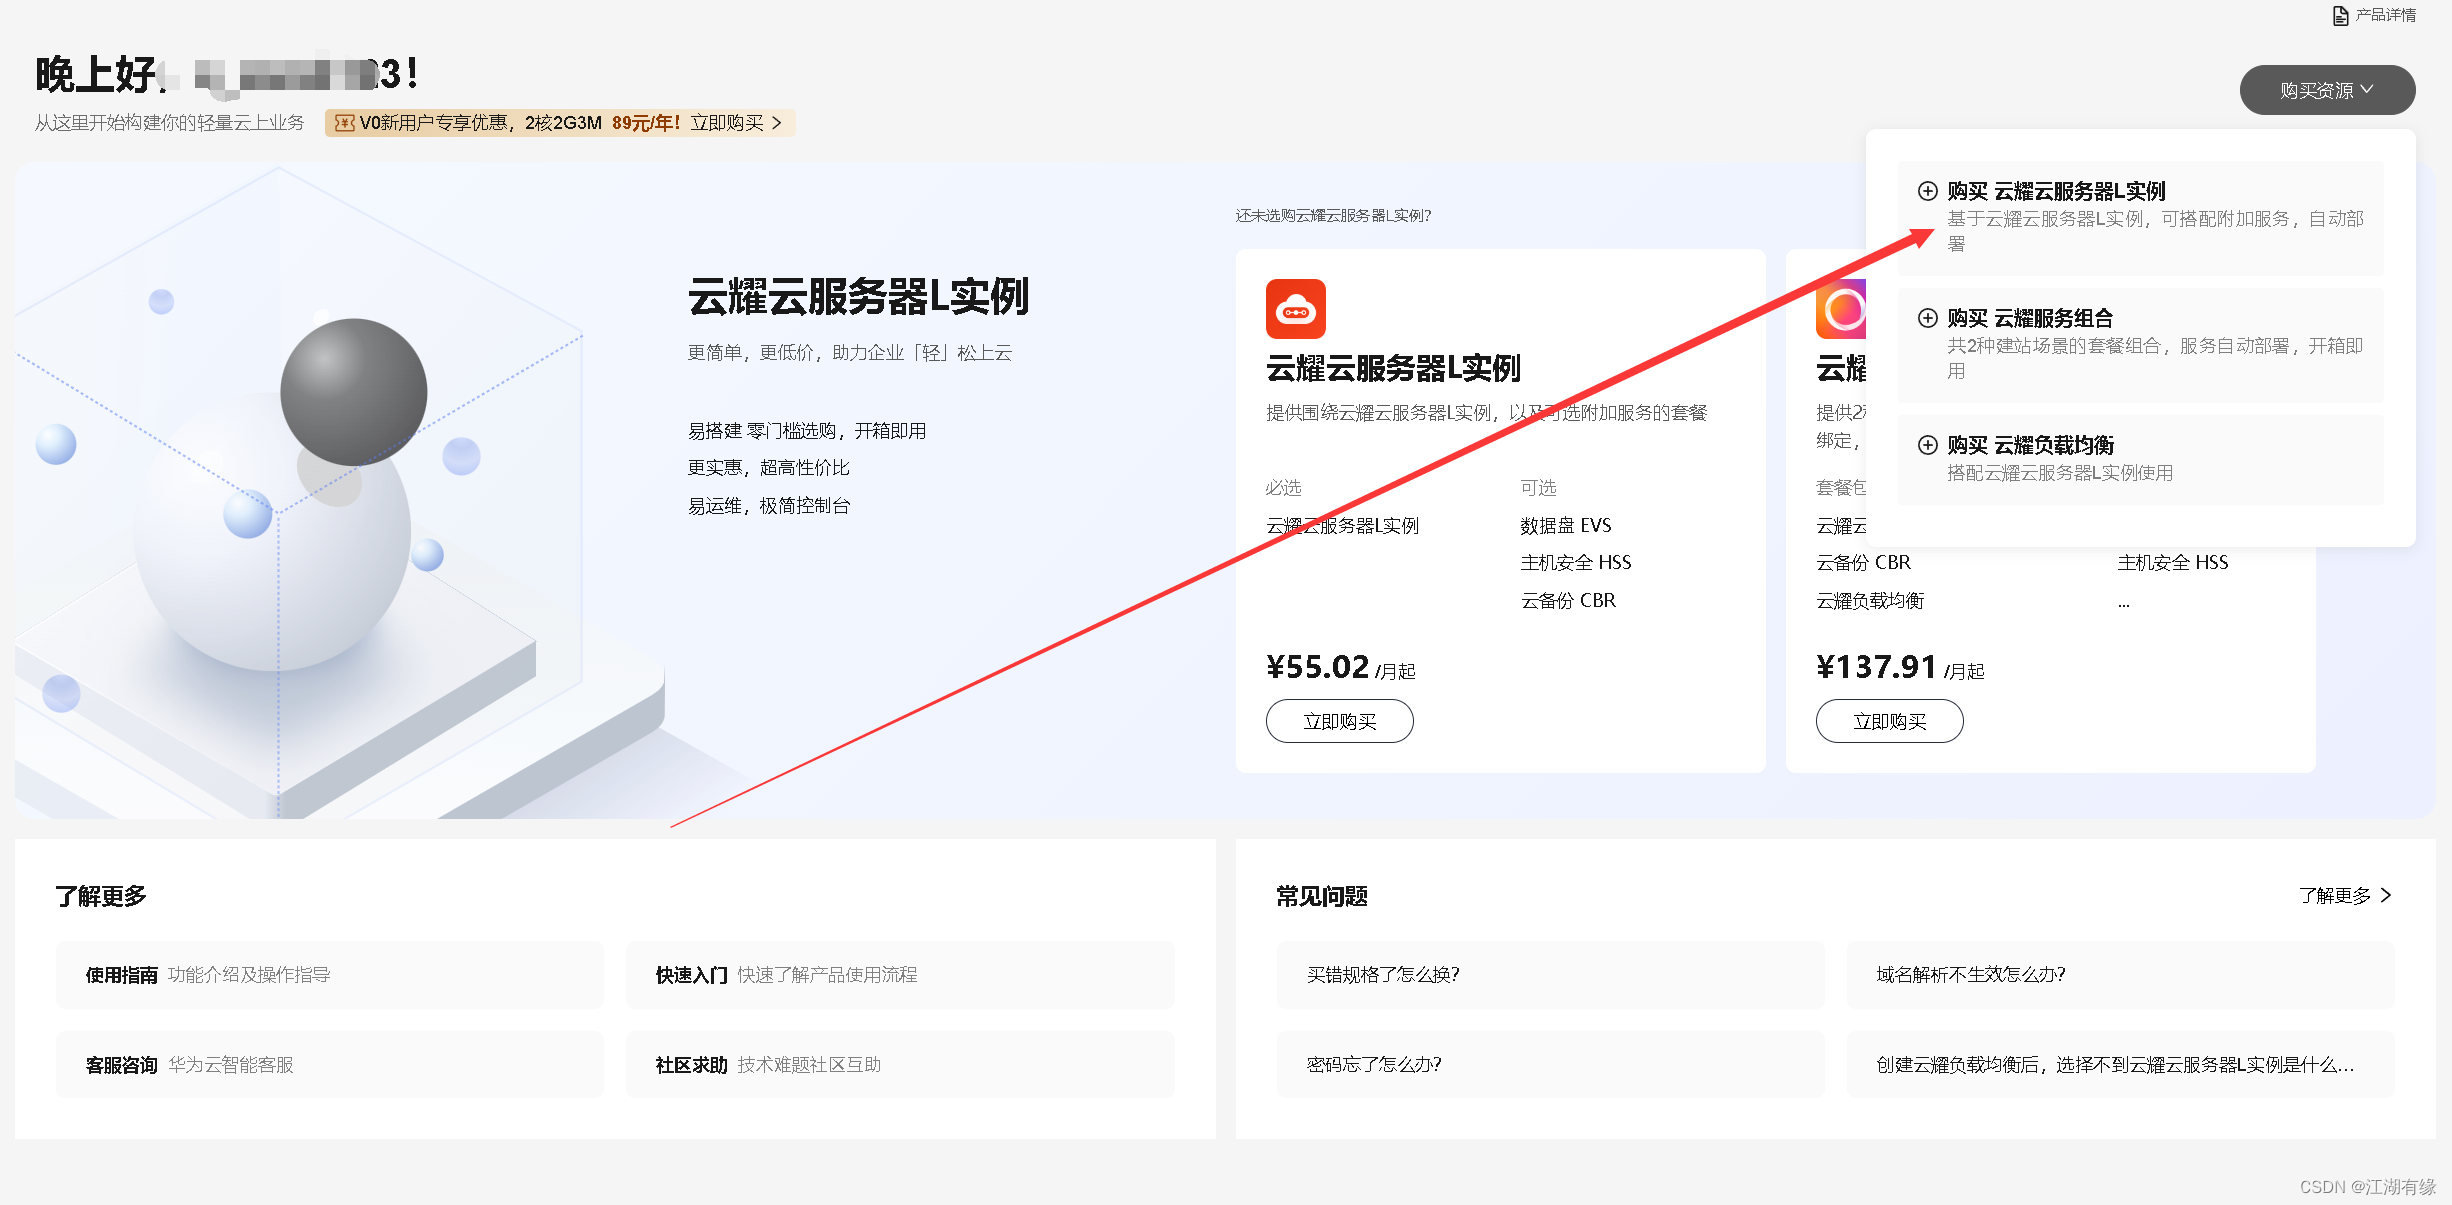The image size is (2452, 1205).
Task: Select menu entry 购买 云耀服务组合
Action: pyautogui.click(x=2028, y=318)
